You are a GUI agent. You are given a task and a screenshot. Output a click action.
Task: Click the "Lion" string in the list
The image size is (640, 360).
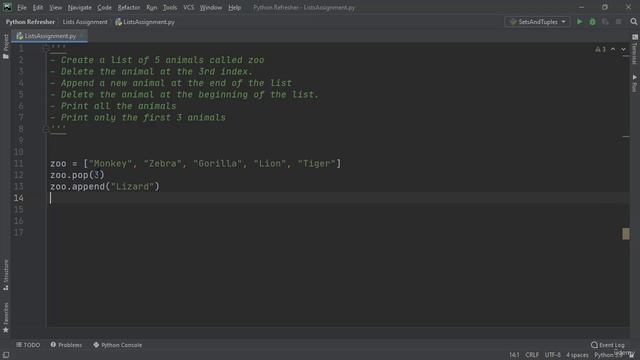269,164
